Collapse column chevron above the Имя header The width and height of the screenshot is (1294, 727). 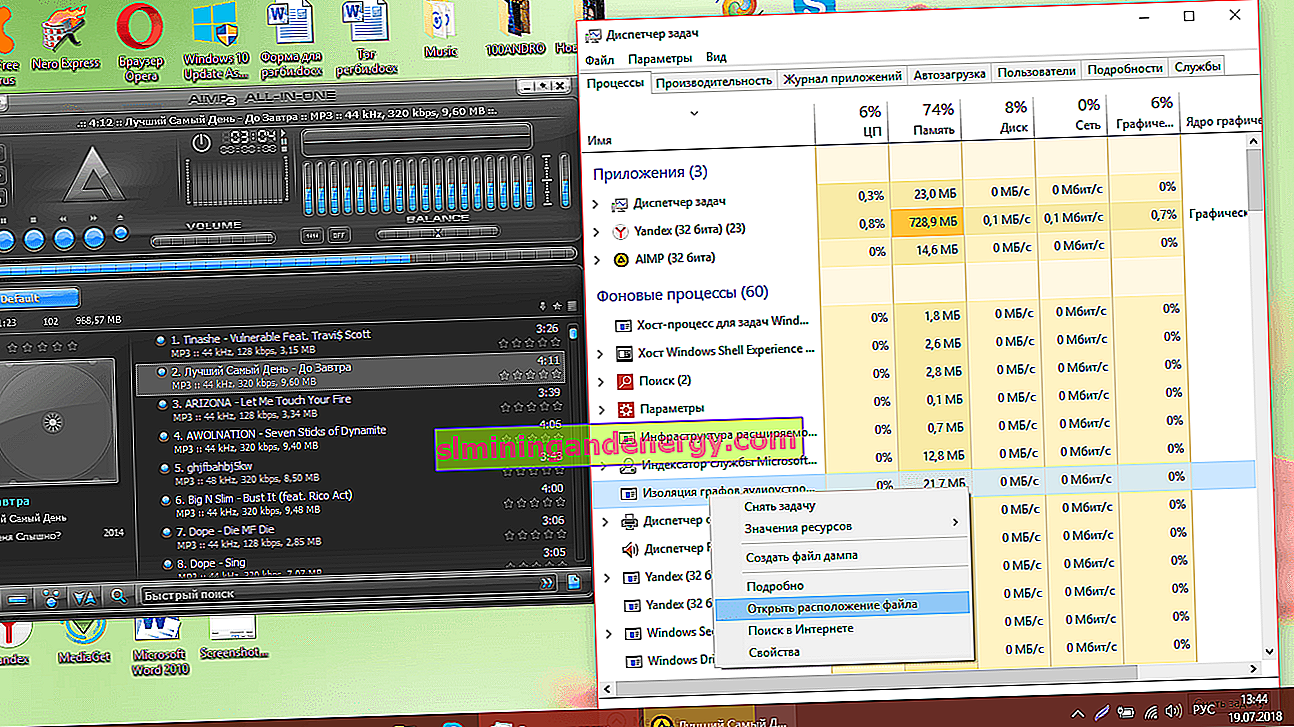(x=694, y=113)
